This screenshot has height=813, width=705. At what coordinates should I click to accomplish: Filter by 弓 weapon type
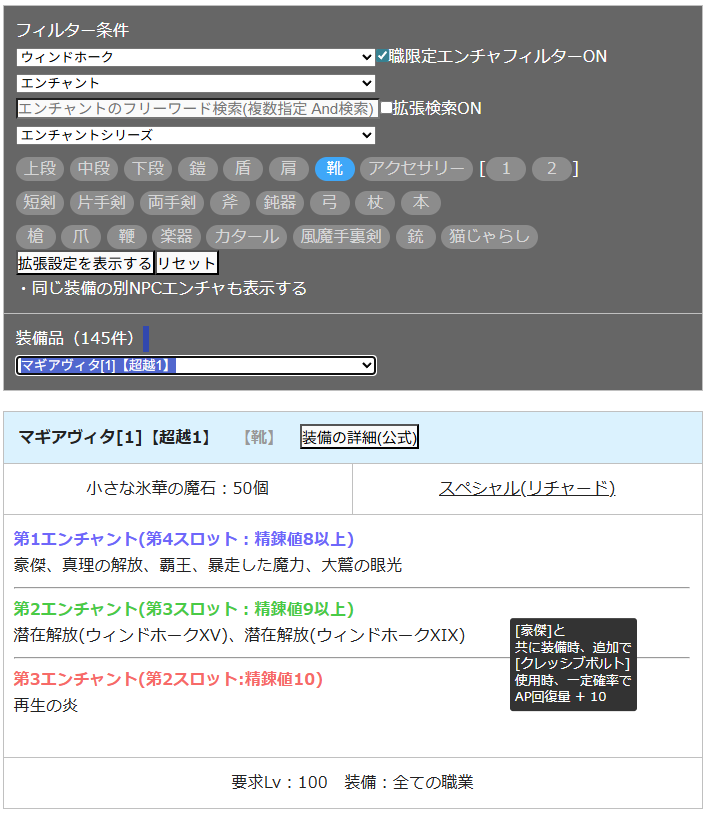click(x=329, y=203)
